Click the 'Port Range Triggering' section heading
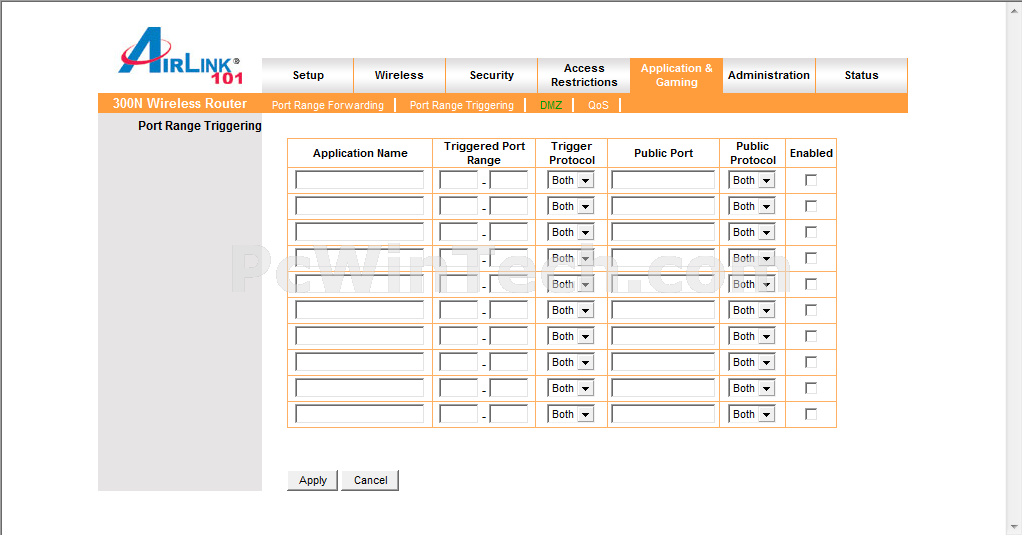Viewport: 1022px width, 535px height. 199,126
